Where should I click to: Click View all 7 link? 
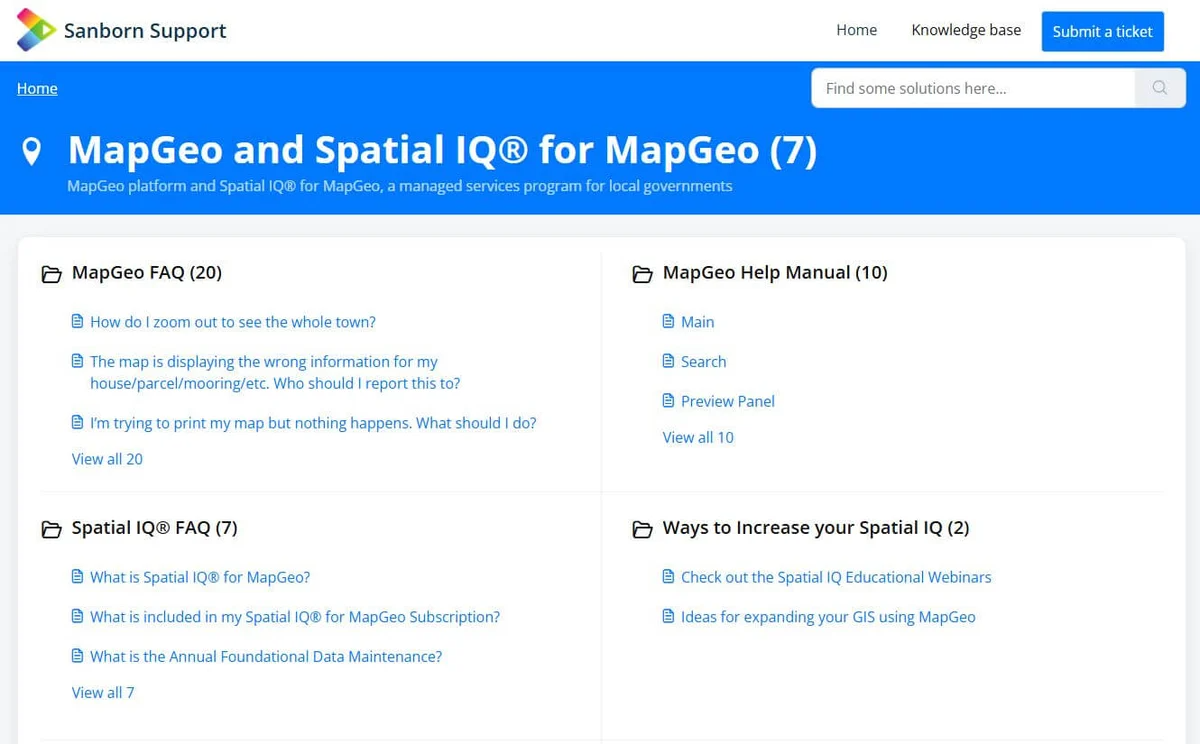pyautogui.click(x=103, y=692)
